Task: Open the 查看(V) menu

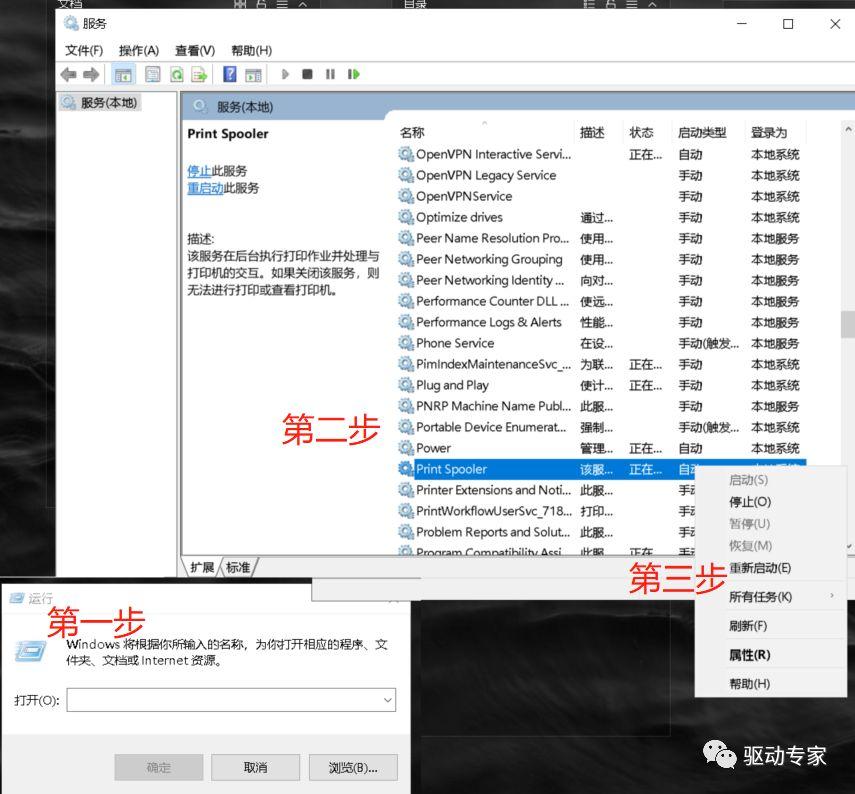Action: (x=195, y=50)
